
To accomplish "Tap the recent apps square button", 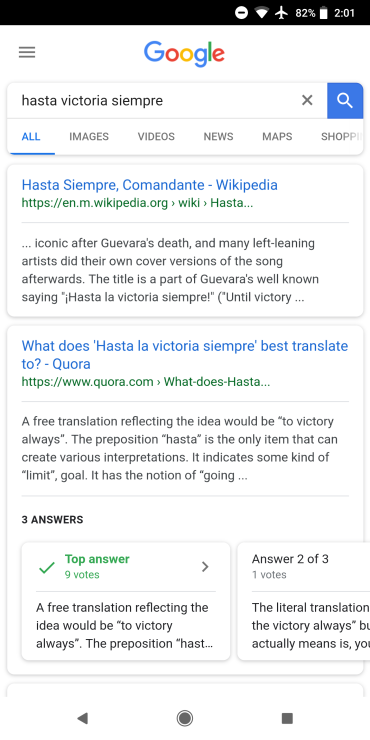I will [x=287, y=718].
